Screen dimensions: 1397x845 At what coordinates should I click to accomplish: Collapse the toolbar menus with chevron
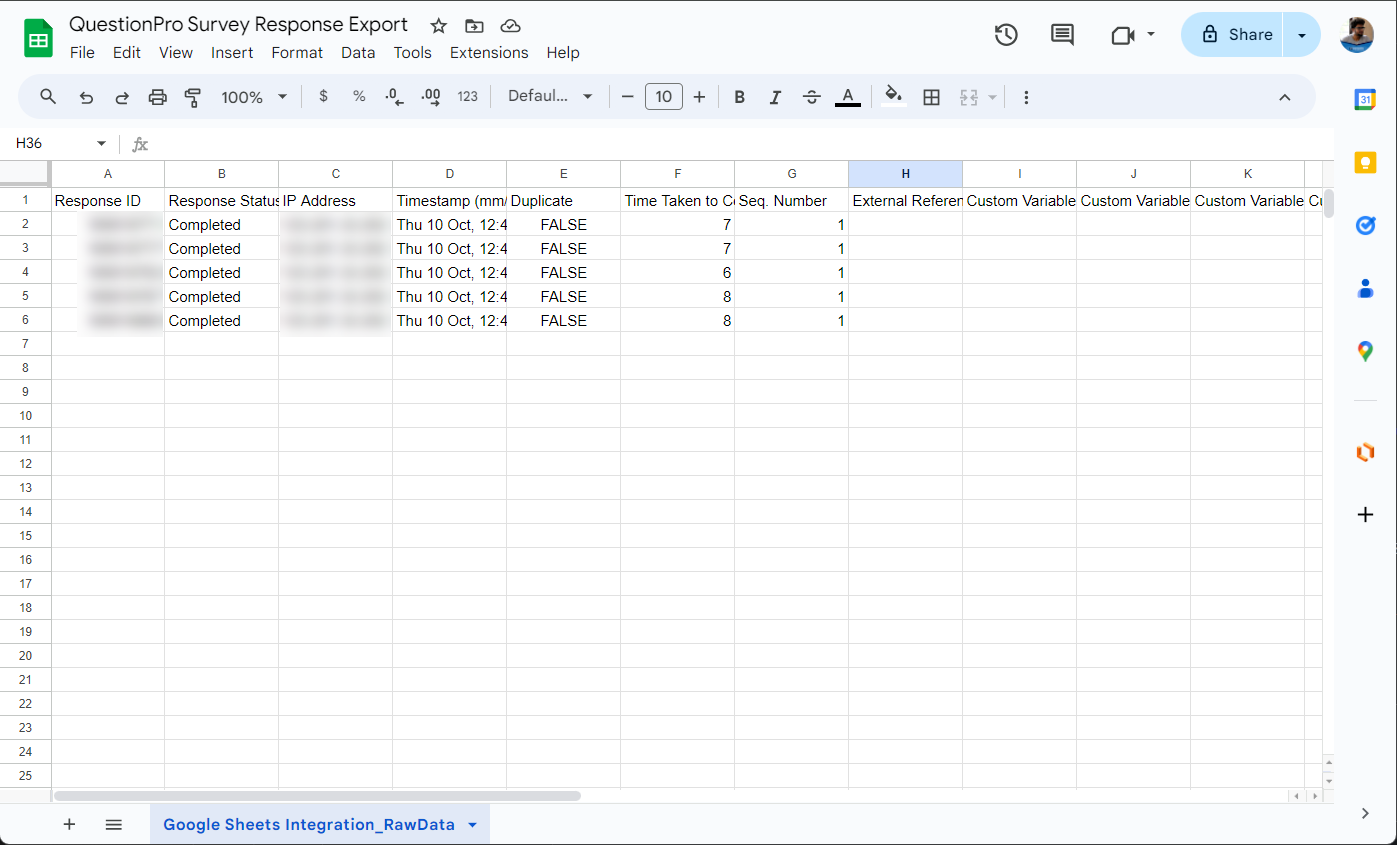pyautogui.click(x=1285, y=97)
